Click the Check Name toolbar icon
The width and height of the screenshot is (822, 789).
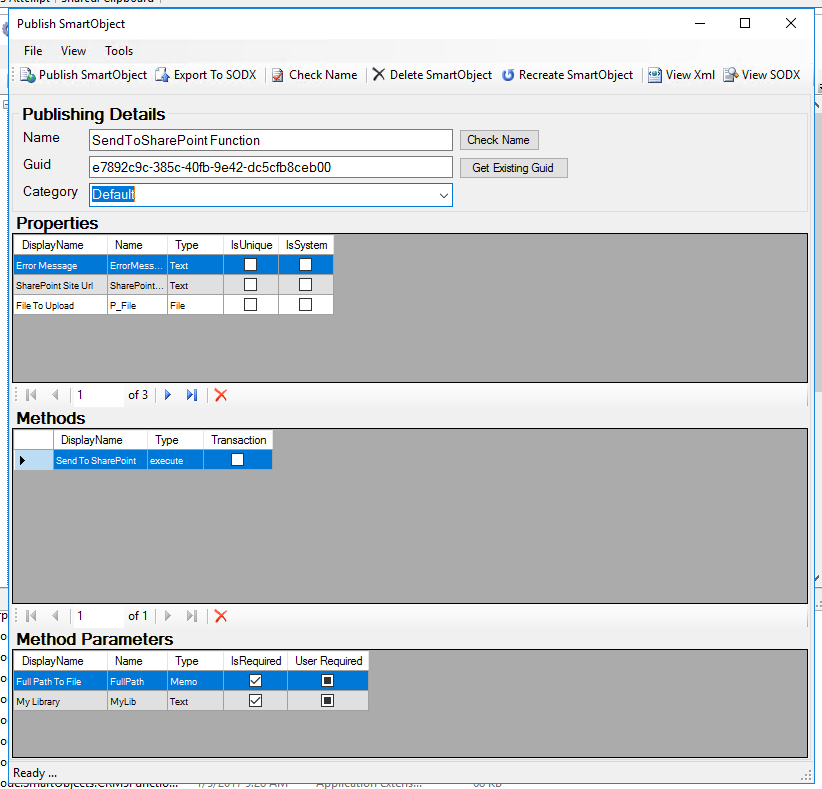click(x=277, y=74)
